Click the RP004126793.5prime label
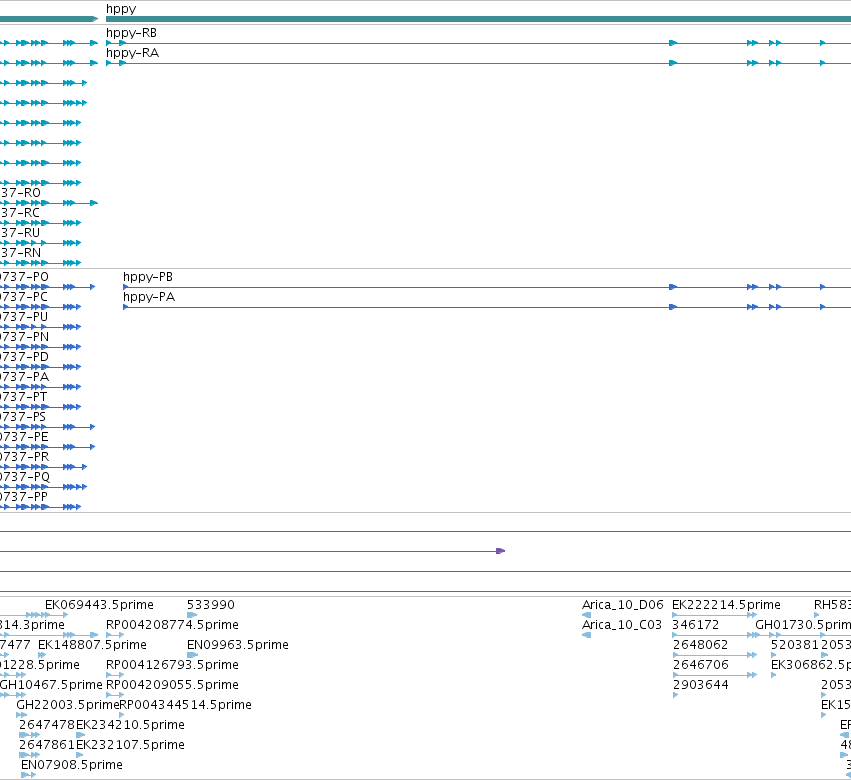Viewport: 851px width, 780px height. (172, 665)
